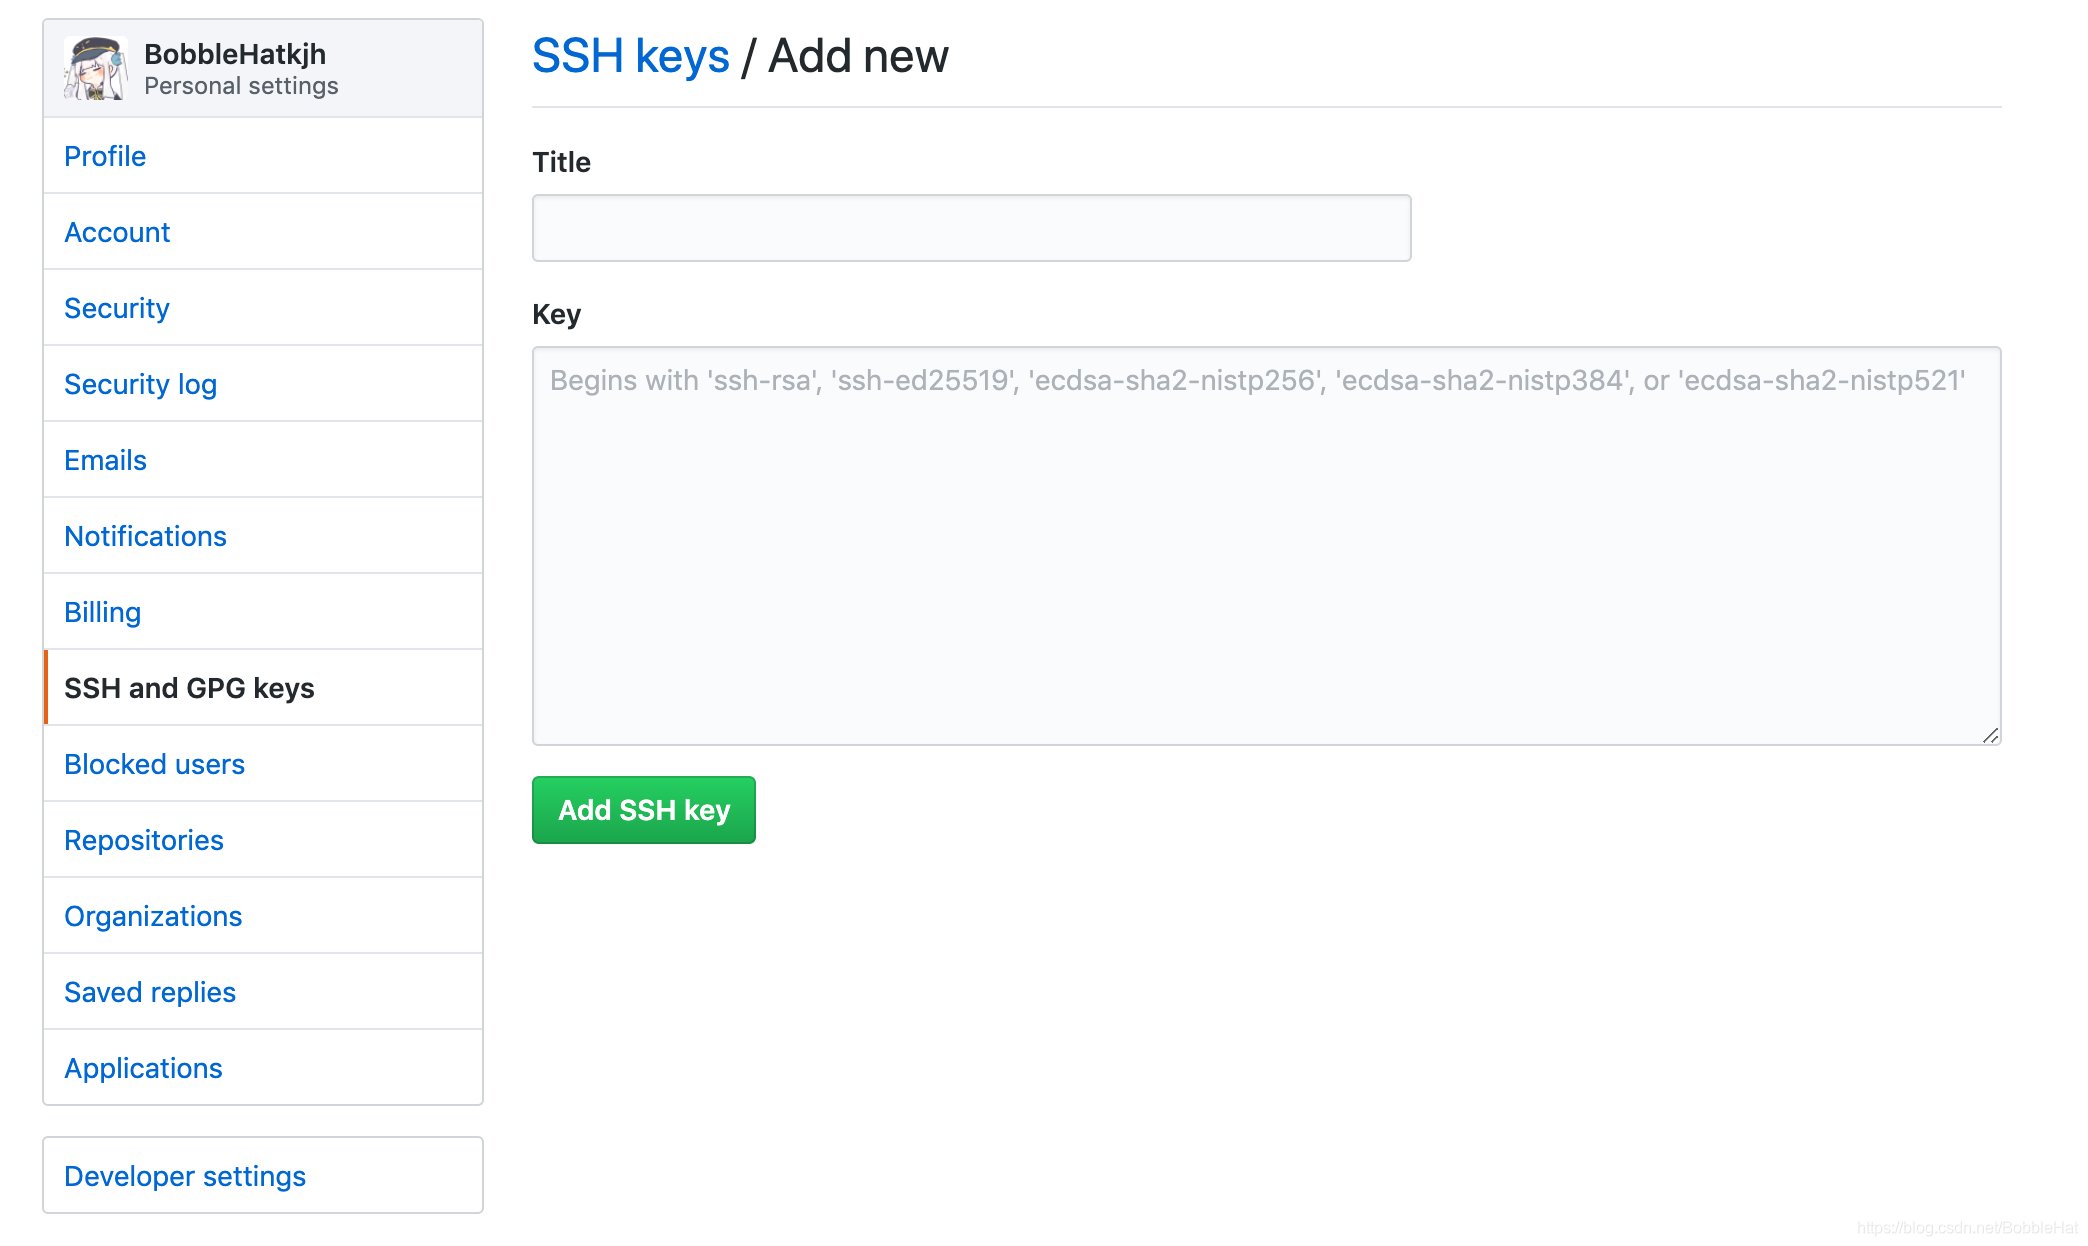Open the Organizations settings page
The width and height of the screenshot is (2088, 1246).
[152, 916]
